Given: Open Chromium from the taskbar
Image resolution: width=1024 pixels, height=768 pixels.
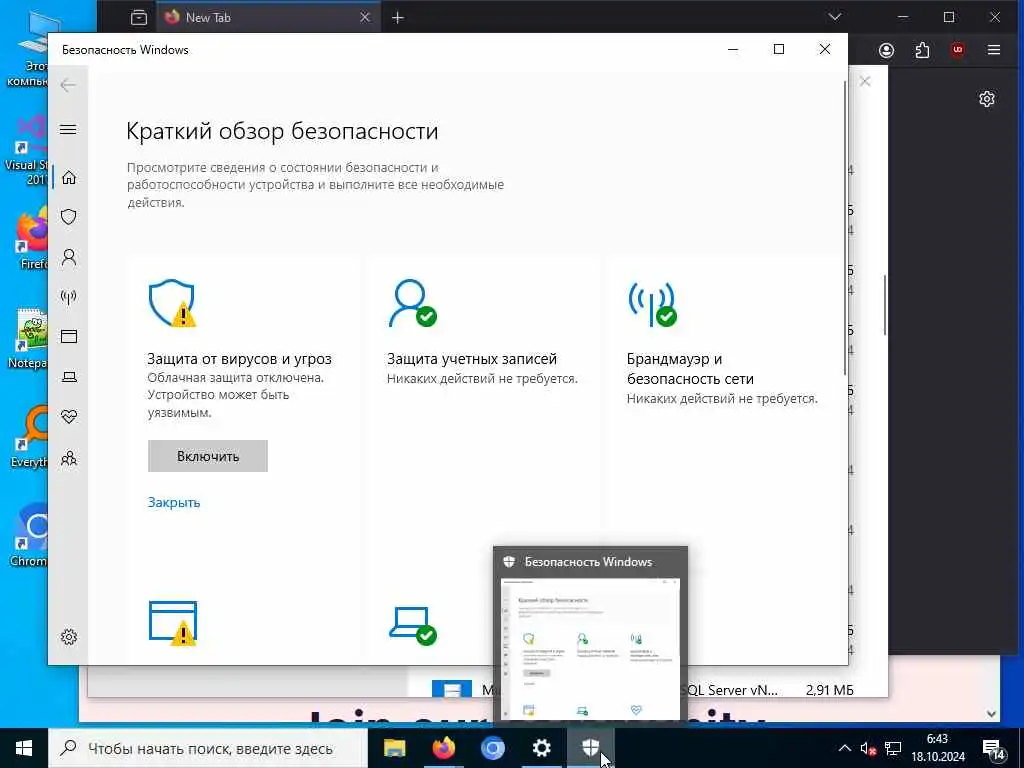Looking at the screenshot, I should [x=493, y=748].
